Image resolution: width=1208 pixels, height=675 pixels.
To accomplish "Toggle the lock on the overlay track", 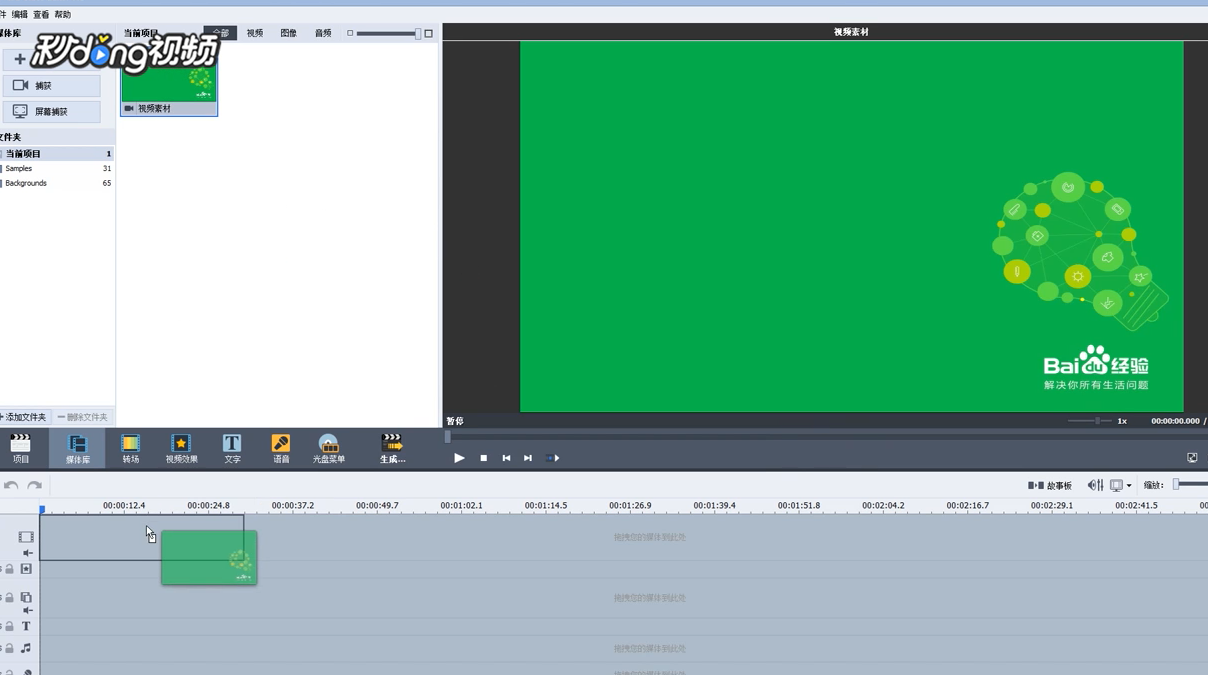I will pyautogui.click(x=9, y=597).
